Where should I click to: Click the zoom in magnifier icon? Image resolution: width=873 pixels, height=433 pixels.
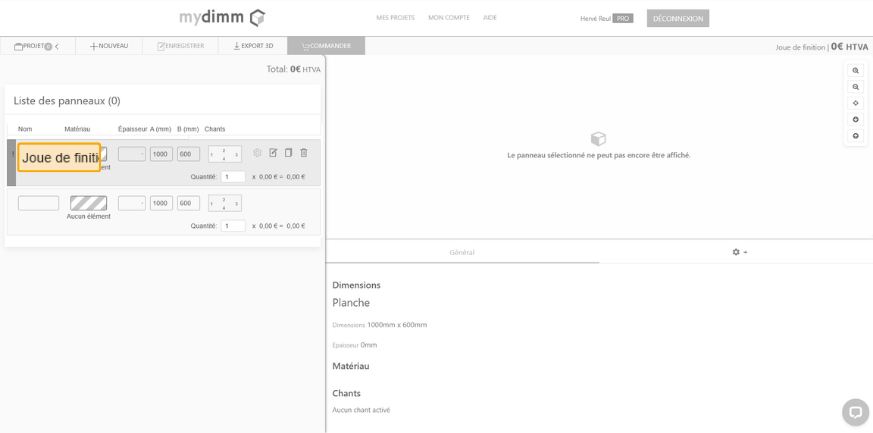[x=855, y=71]
